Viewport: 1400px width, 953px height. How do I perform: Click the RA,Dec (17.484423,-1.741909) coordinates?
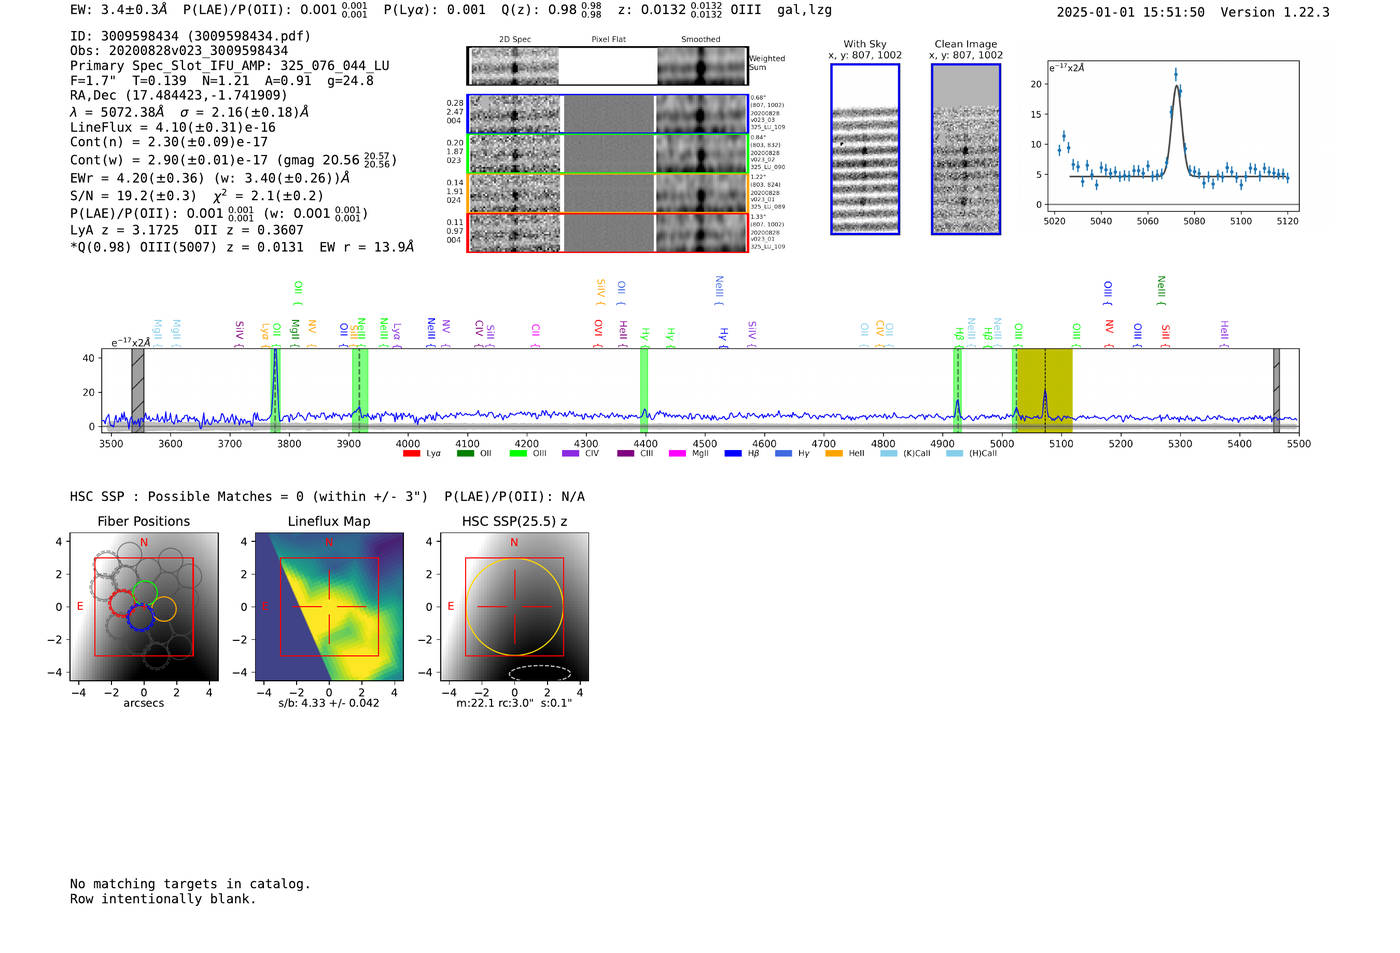179,96
